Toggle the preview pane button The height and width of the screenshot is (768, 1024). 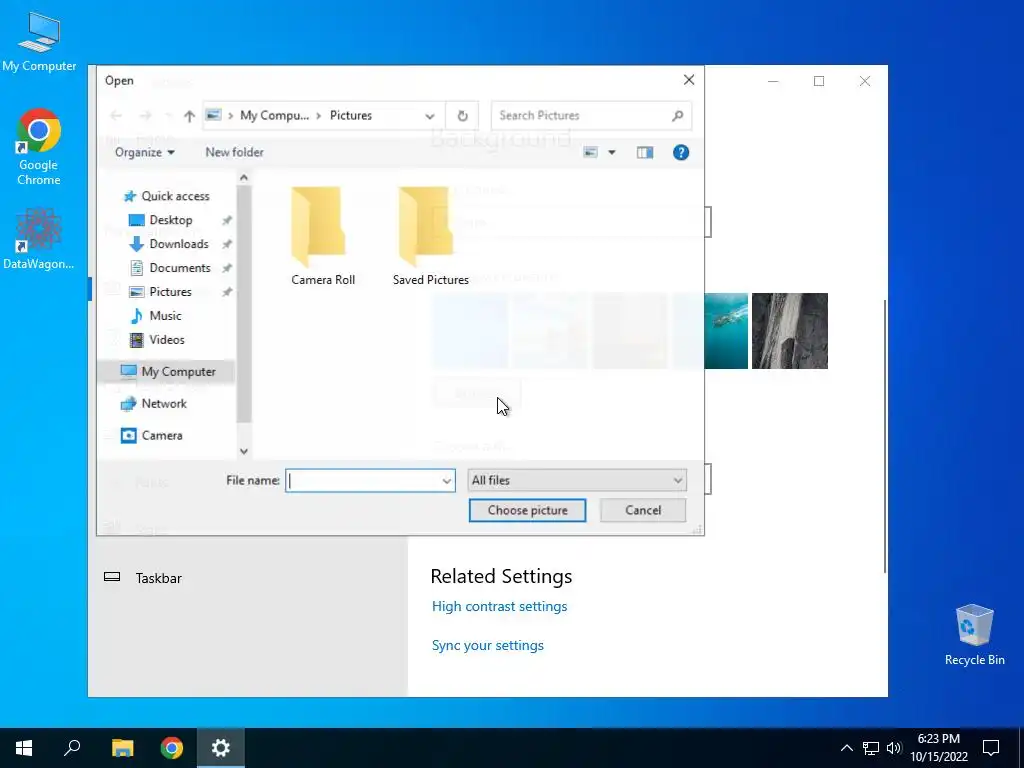(645, 152)
